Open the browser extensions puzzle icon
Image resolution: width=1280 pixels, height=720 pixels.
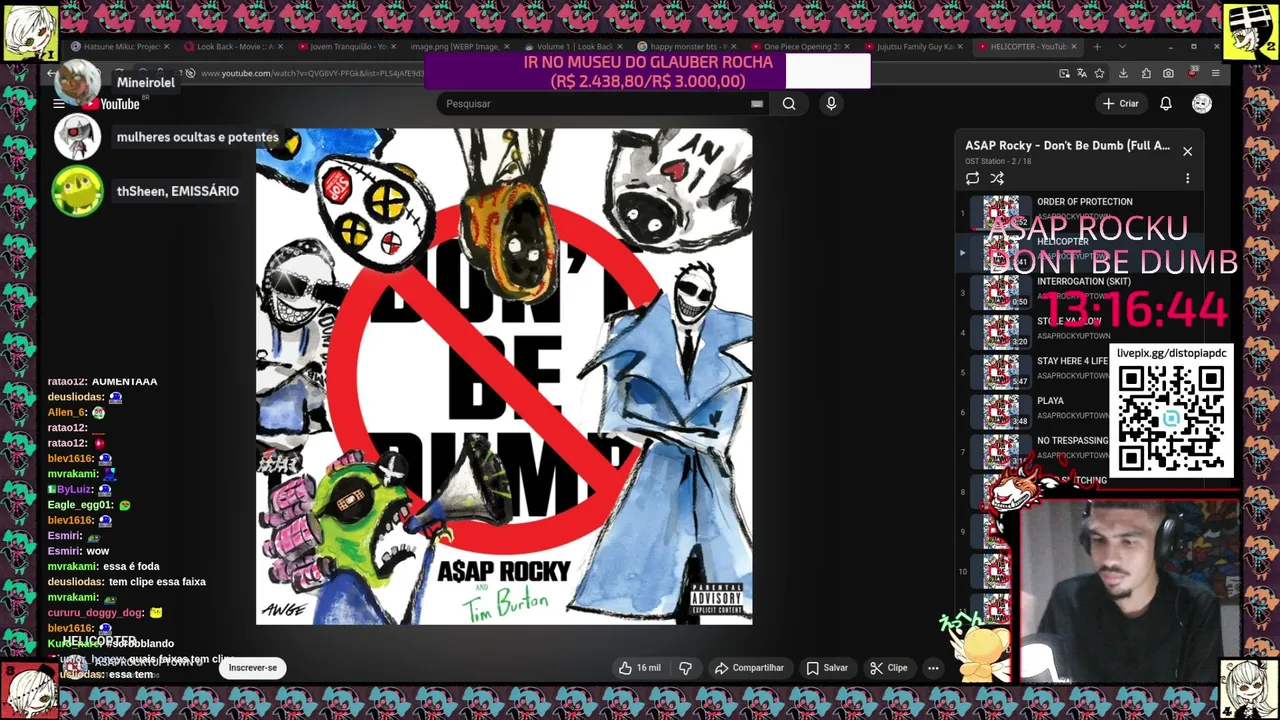tap(1146, 73)
